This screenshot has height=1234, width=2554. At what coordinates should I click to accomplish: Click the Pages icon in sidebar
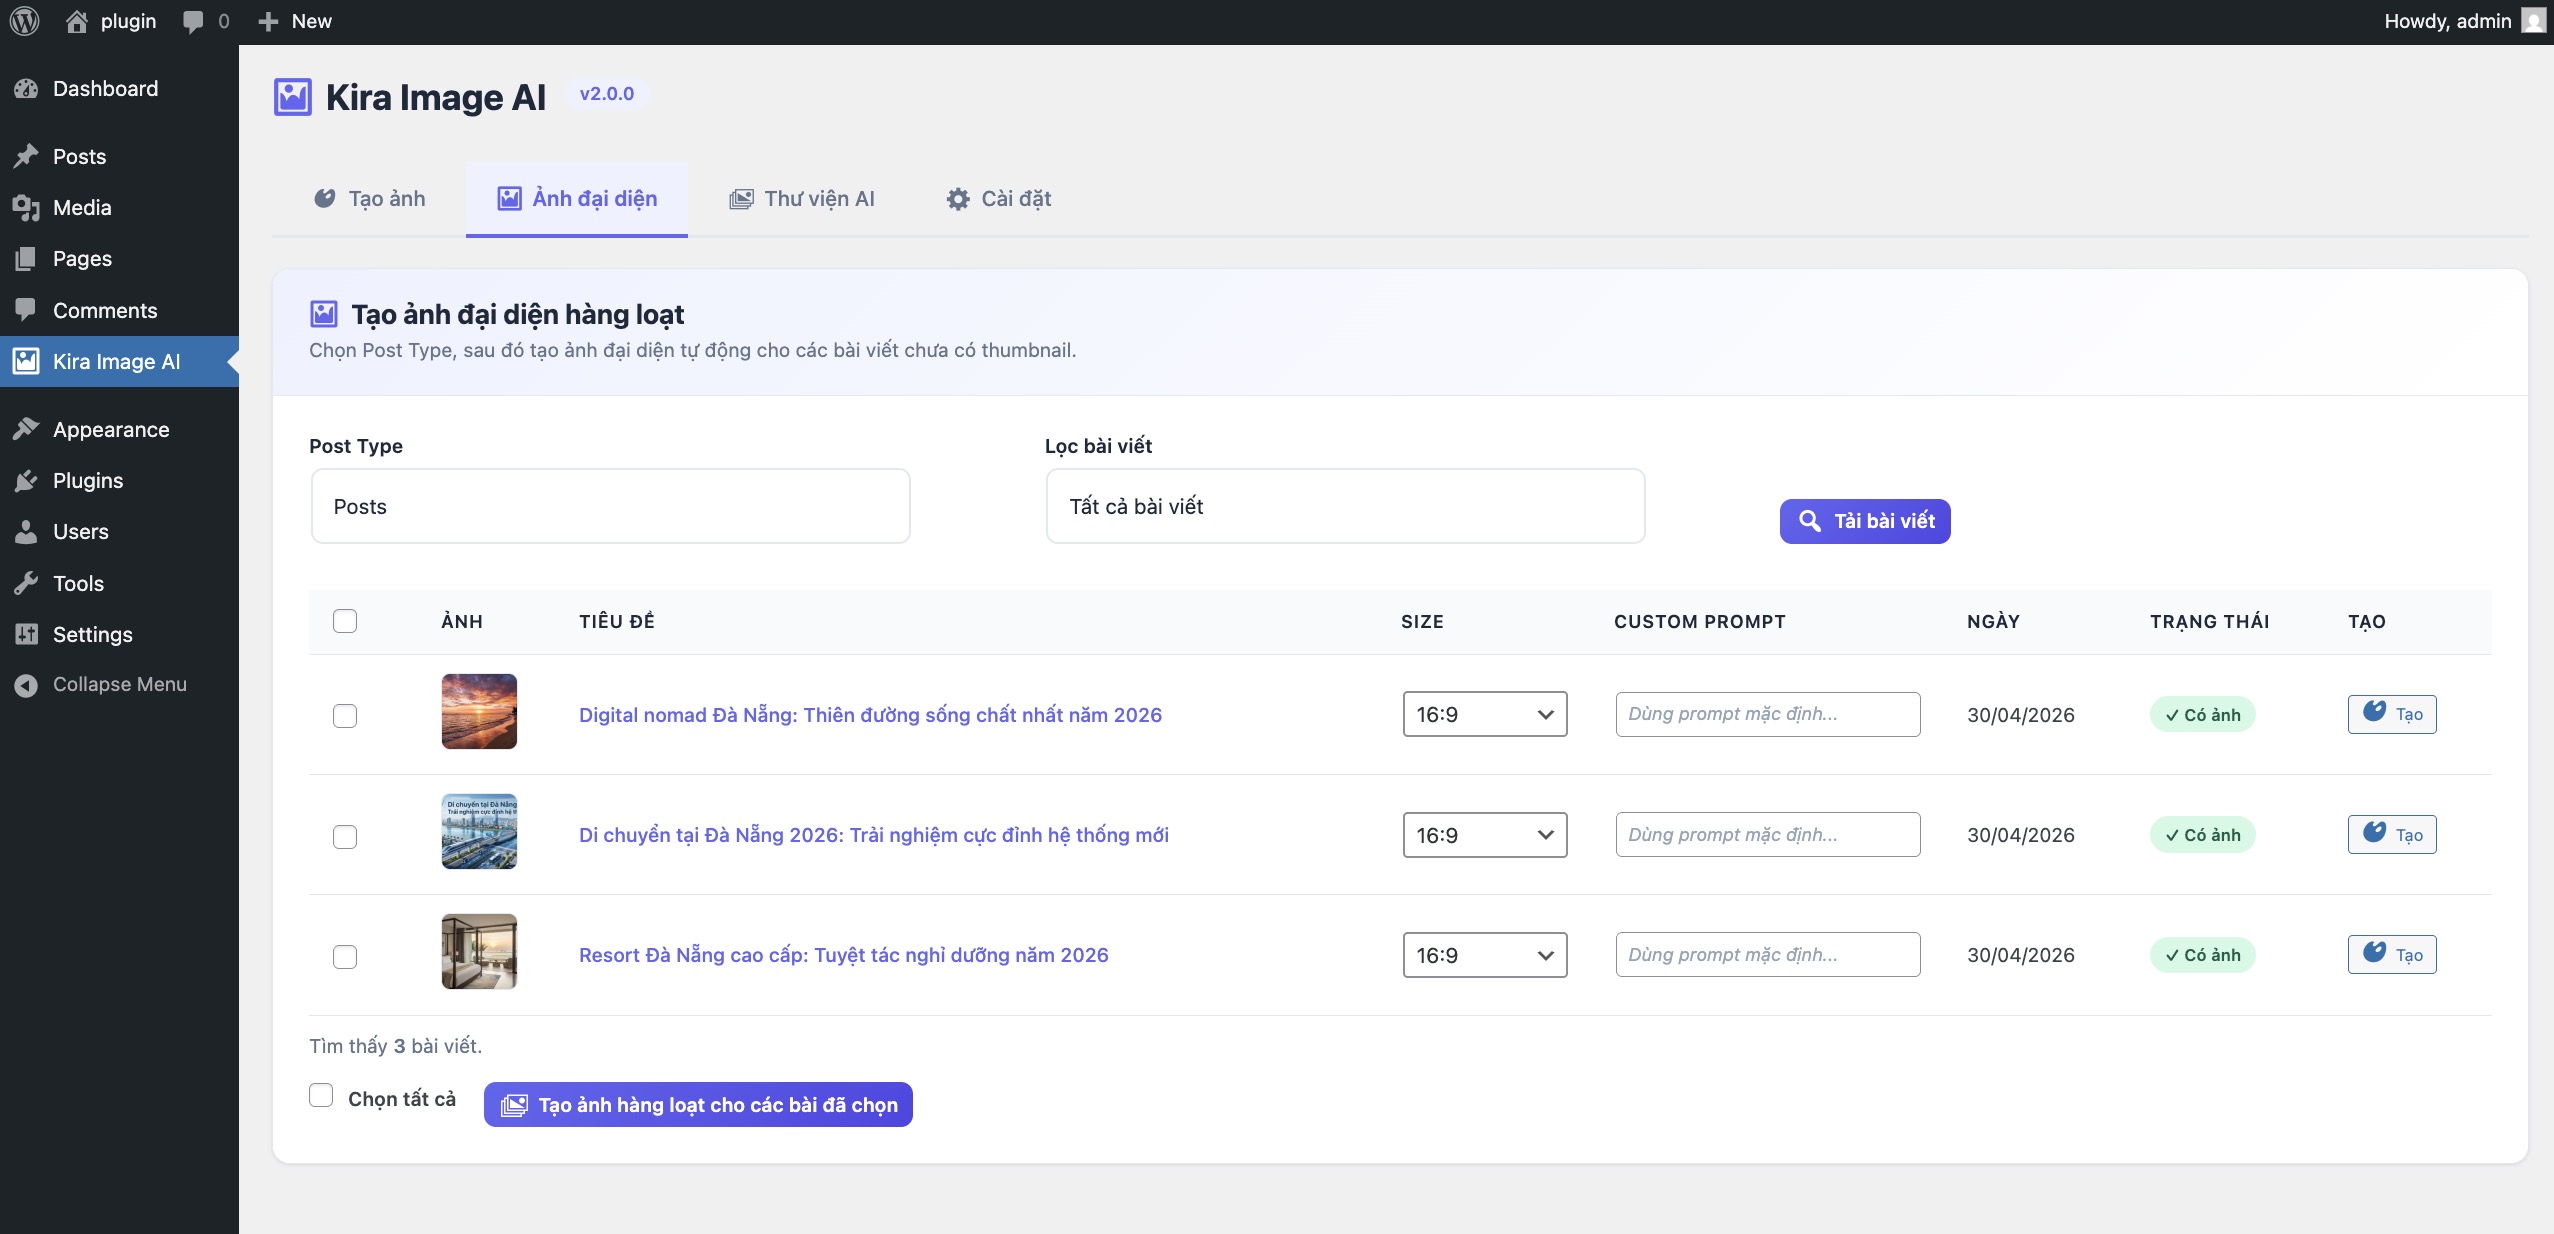tap(26, 259)
